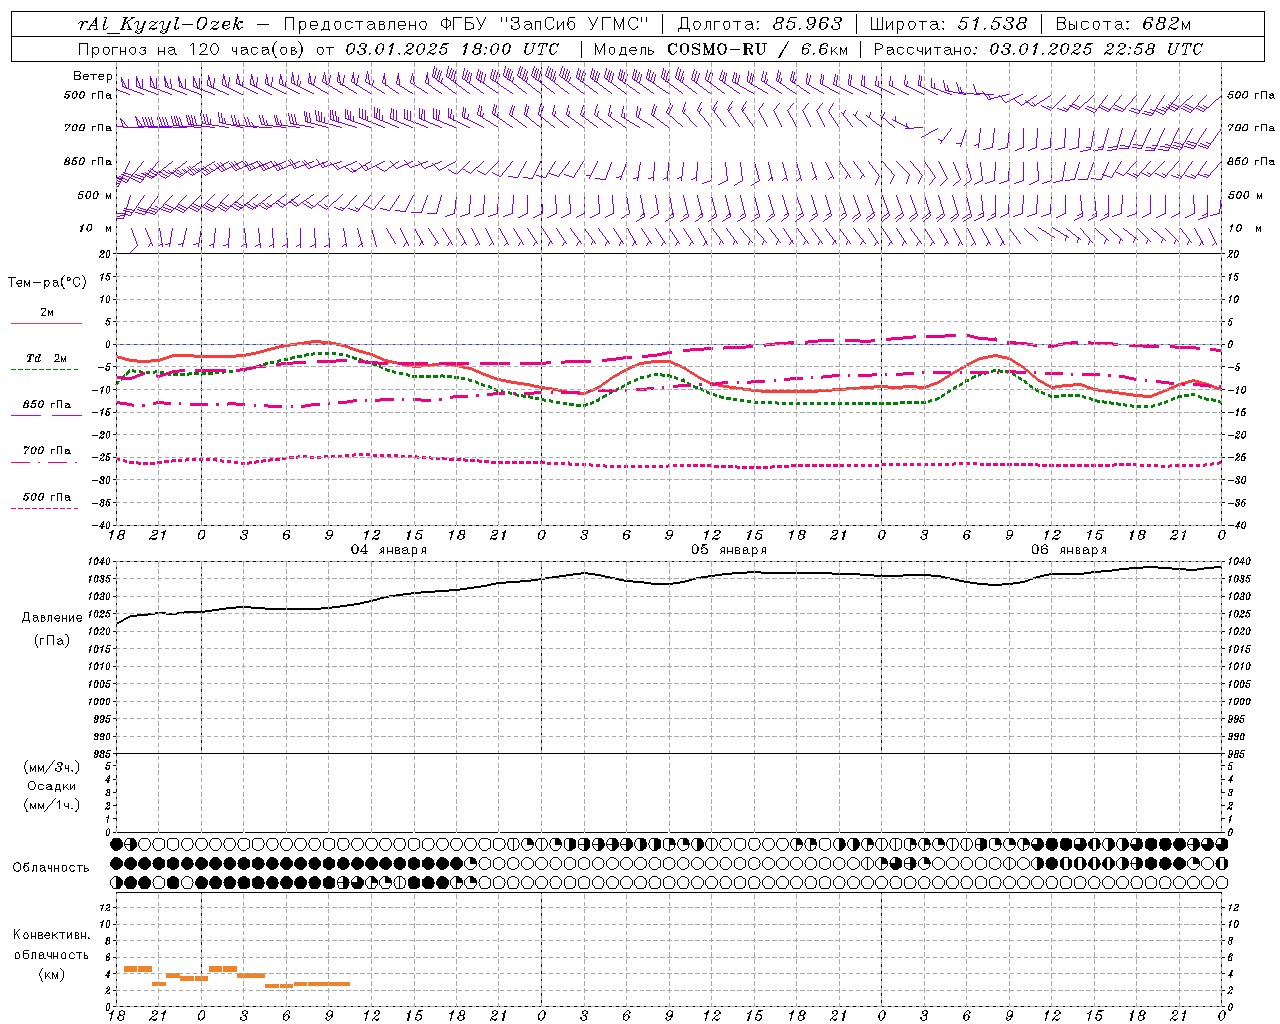The width and height of the screenshot is (1280, 1024).
Task: Click the right-side 10 м wind label
Action: 1244,228
